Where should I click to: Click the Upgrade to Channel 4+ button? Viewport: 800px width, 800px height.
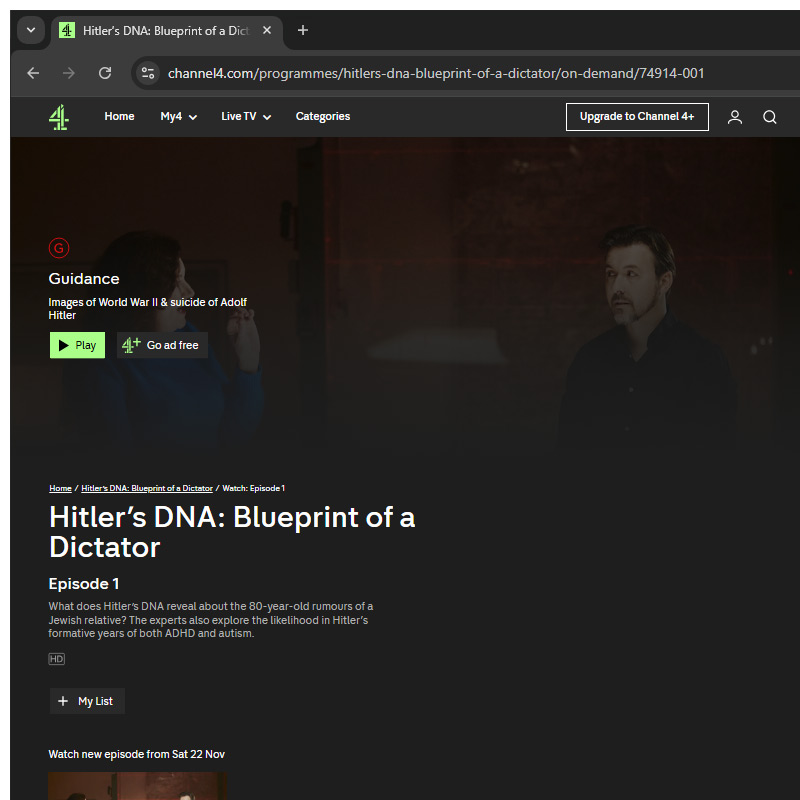click(637, 117)
